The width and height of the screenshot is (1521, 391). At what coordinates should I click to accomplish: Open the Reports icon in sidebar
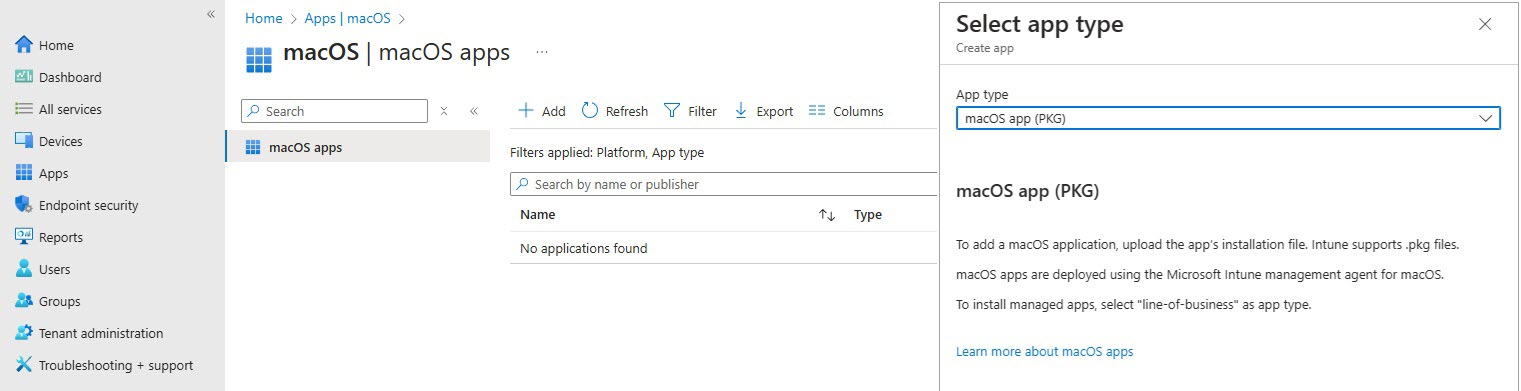coord(25,237)
